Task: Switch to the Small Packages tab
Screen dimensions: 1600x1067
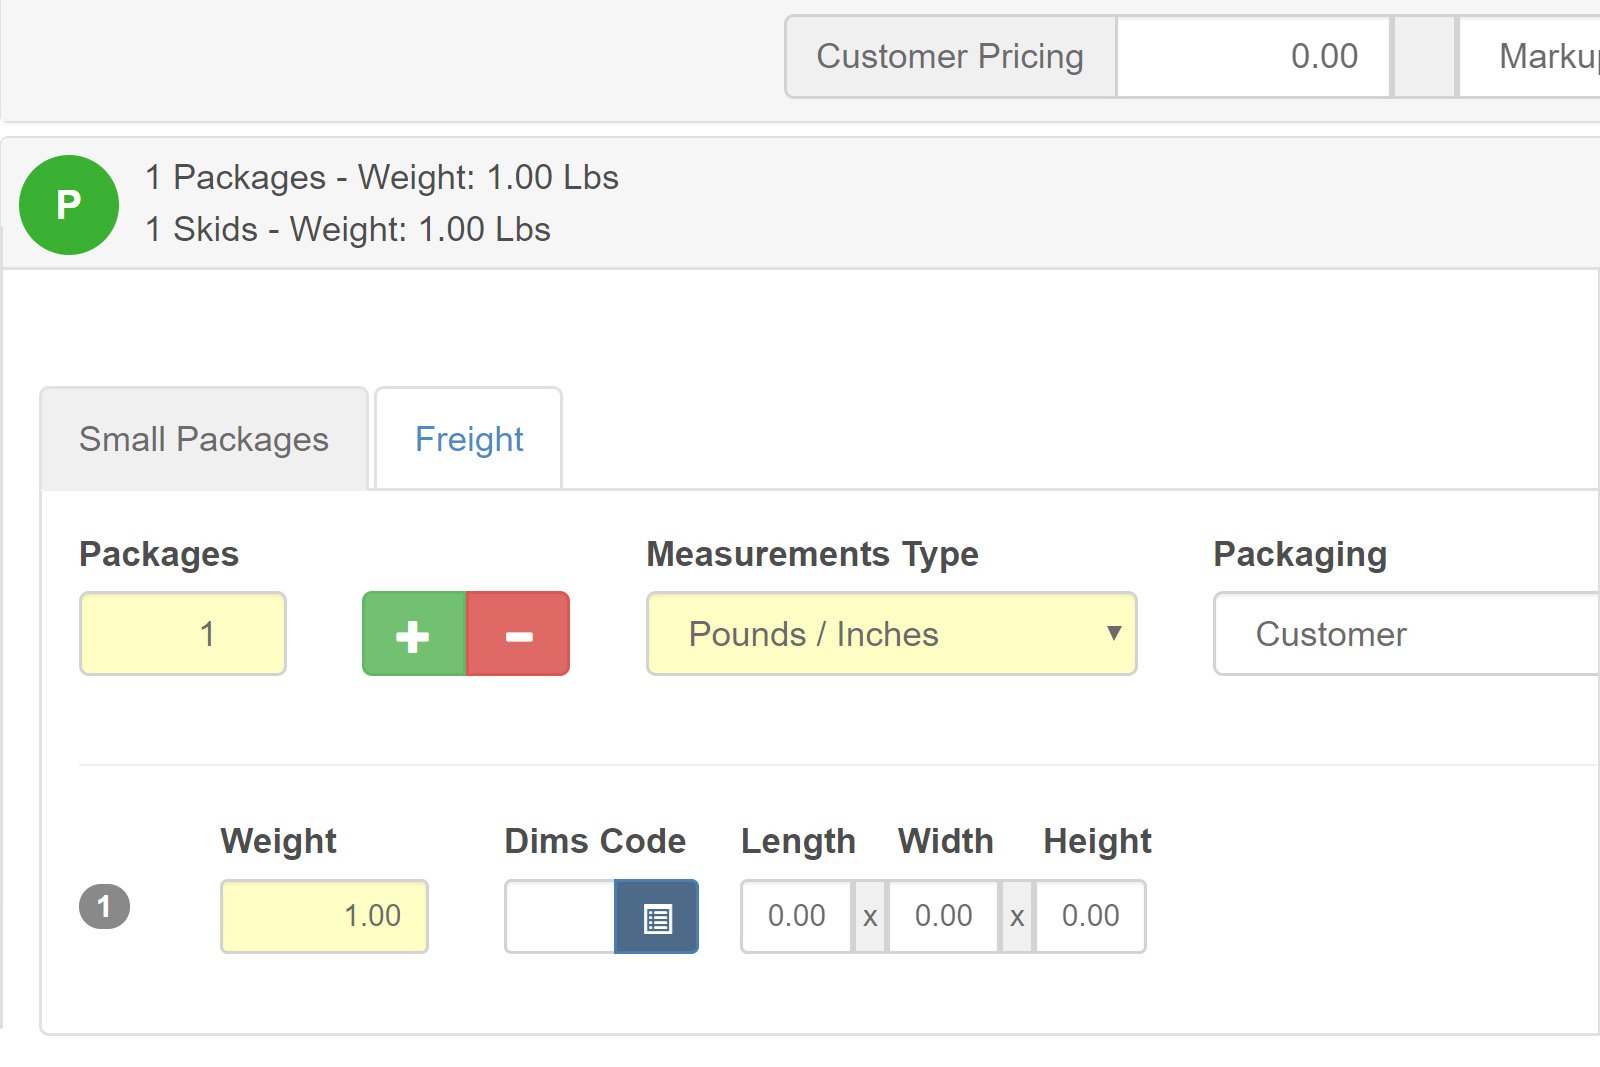Action: click(204, 439)
